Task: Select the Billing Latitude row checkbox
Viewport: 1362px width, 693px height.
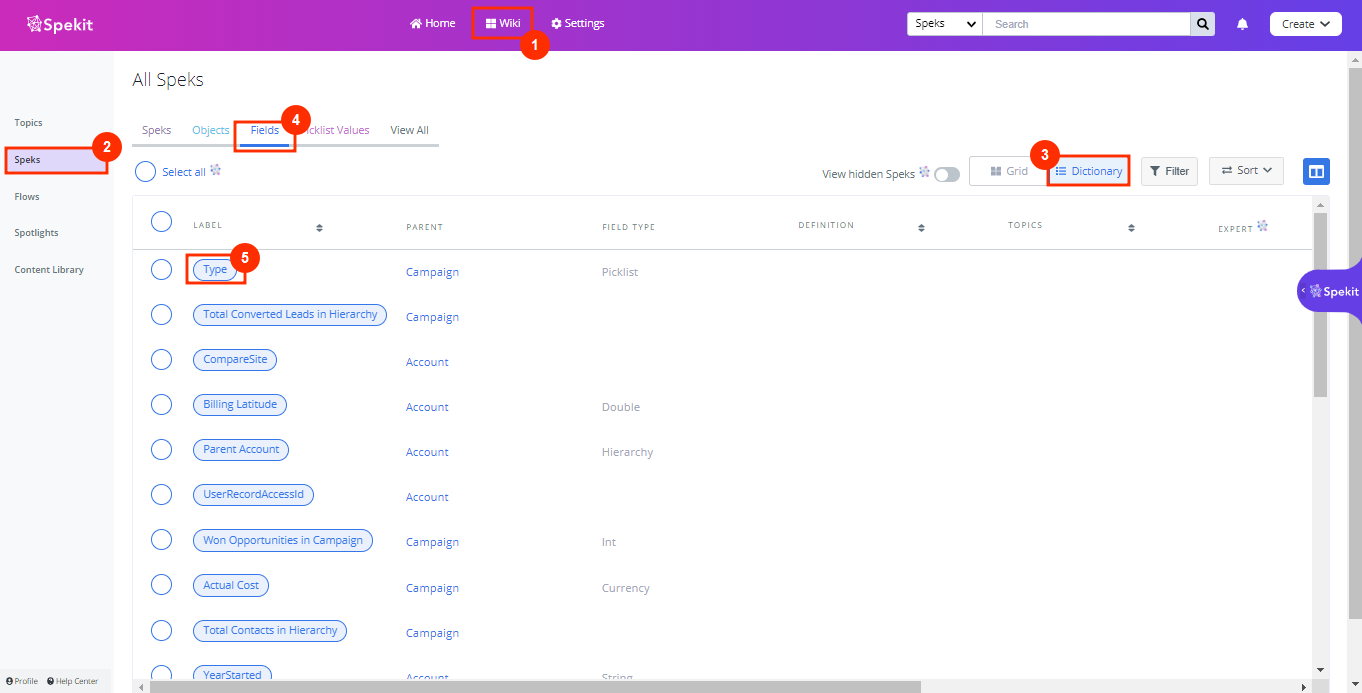Action: (161, 405)
